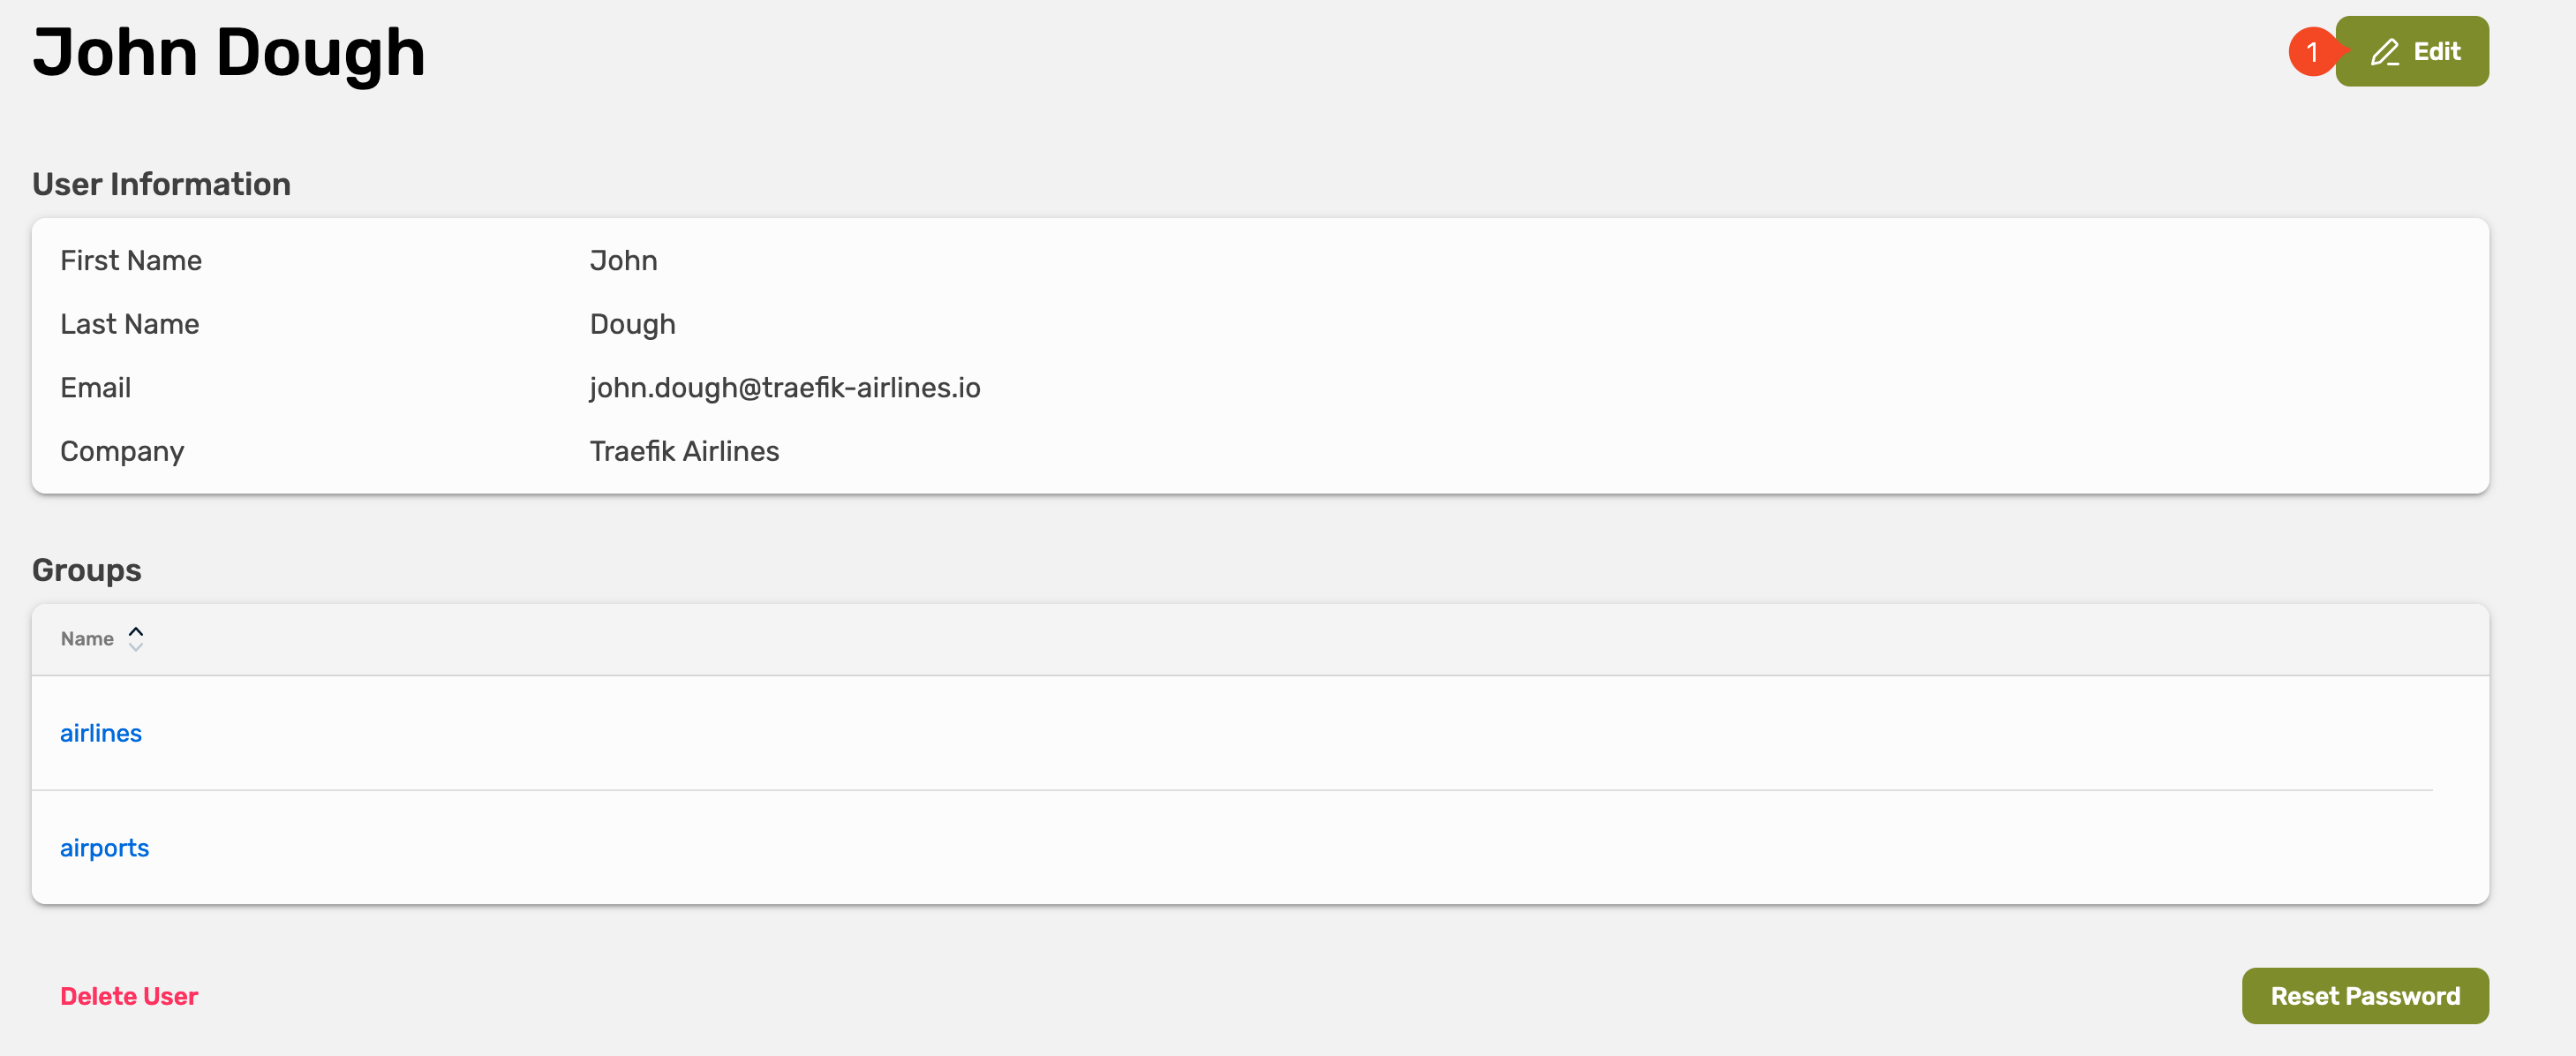
Task: Click the Company field label
Action: point(122,451)
